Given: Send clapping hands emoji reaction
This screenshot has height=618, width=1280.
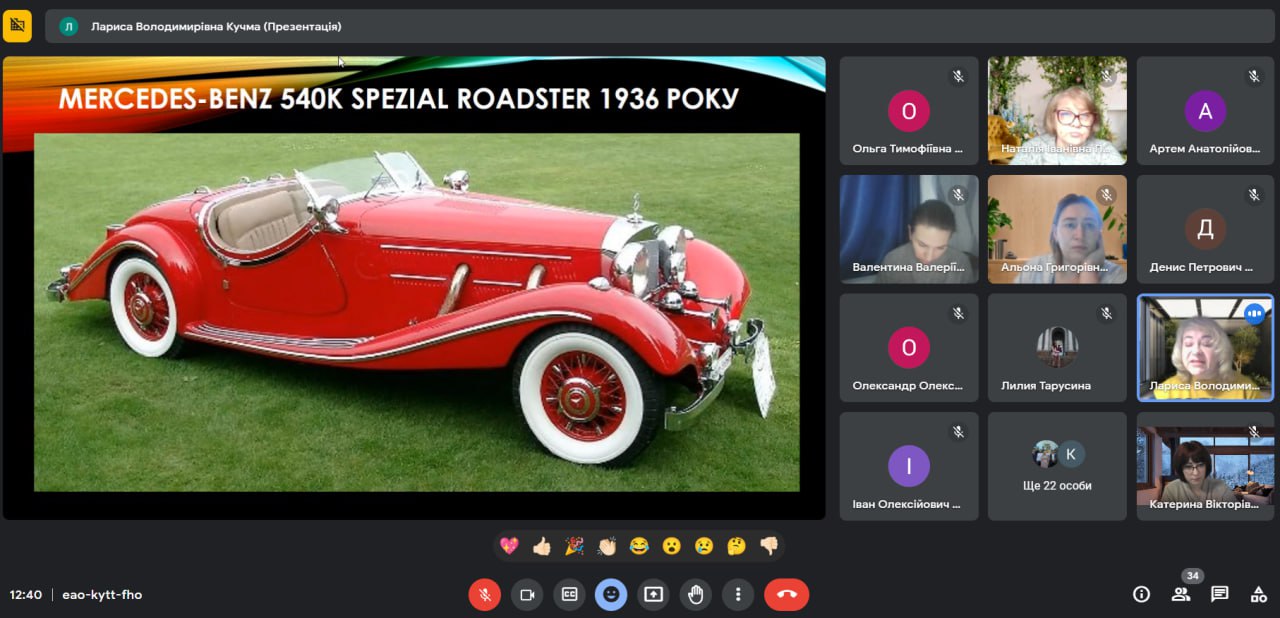Looking at the screenshot, I should [606, 546].
